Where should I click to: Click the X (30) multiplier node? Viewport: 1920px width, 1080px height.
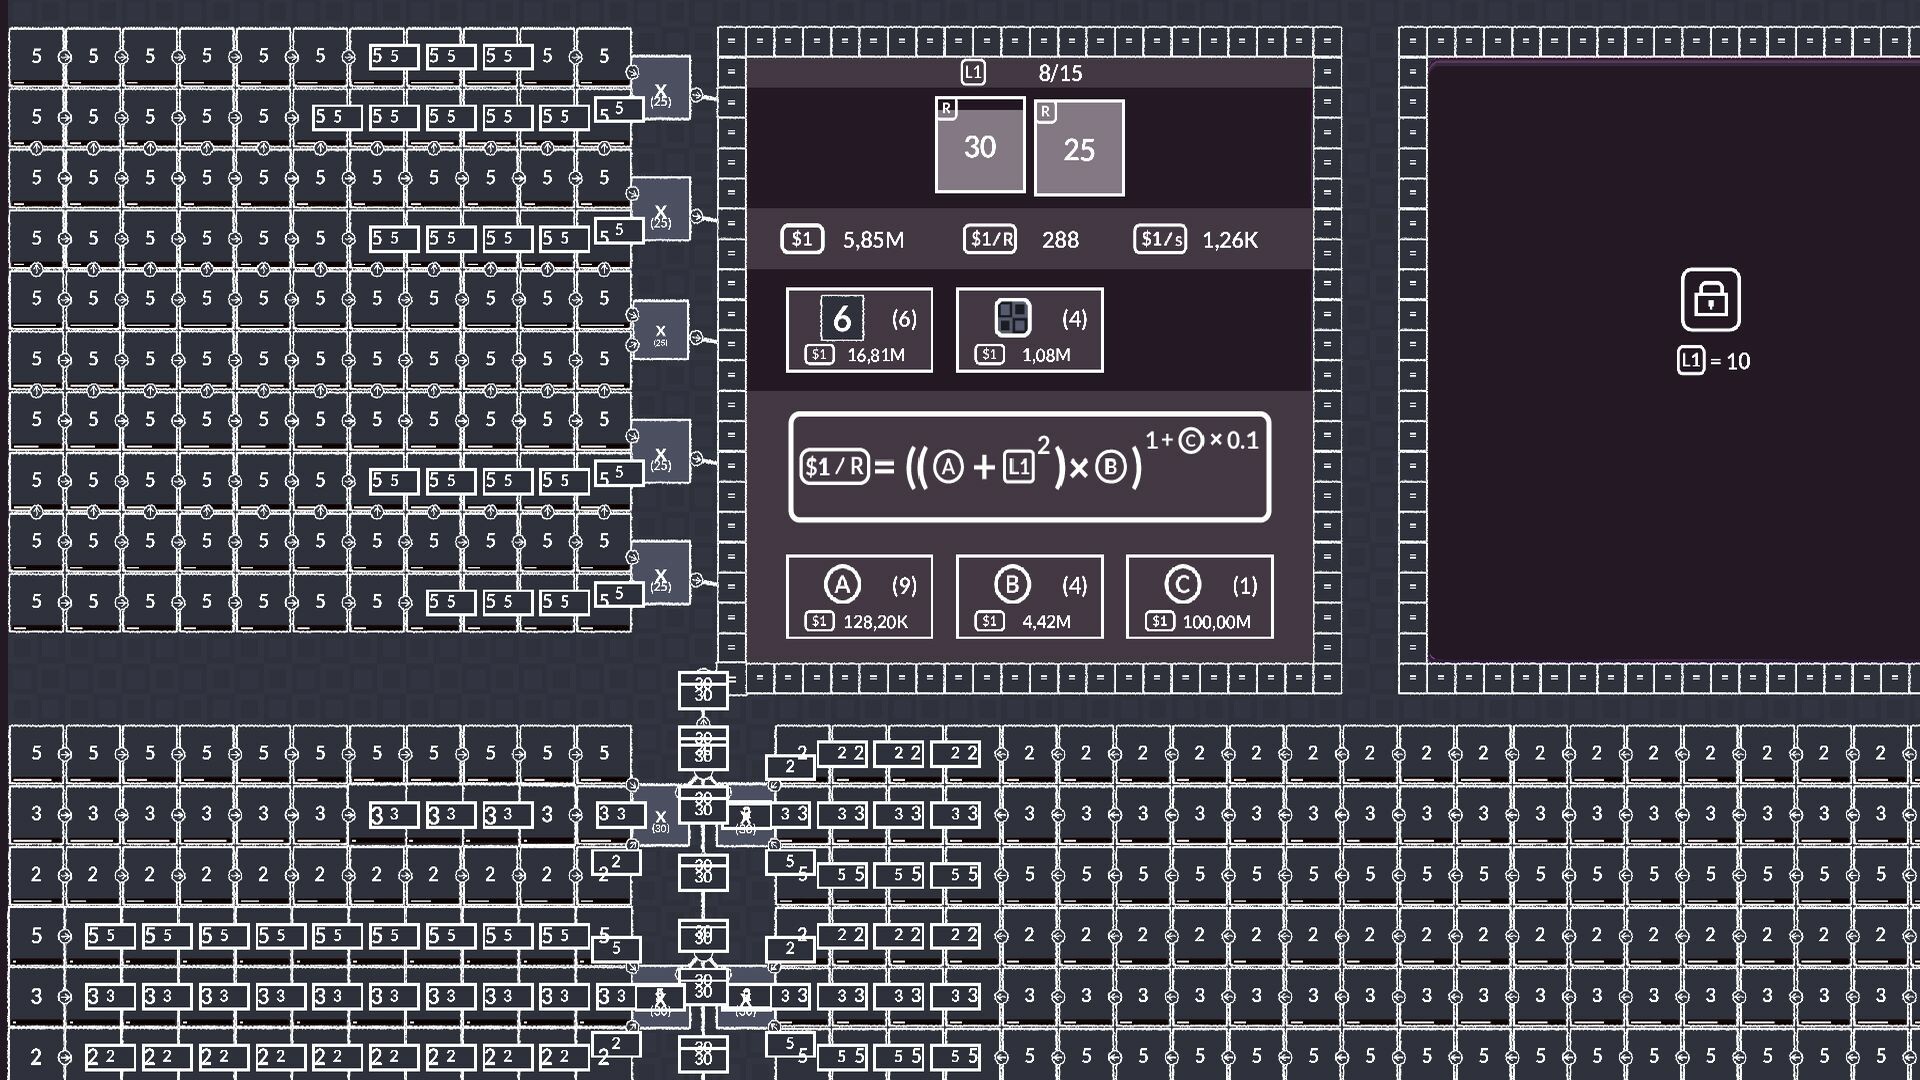[x=660, y=820]
